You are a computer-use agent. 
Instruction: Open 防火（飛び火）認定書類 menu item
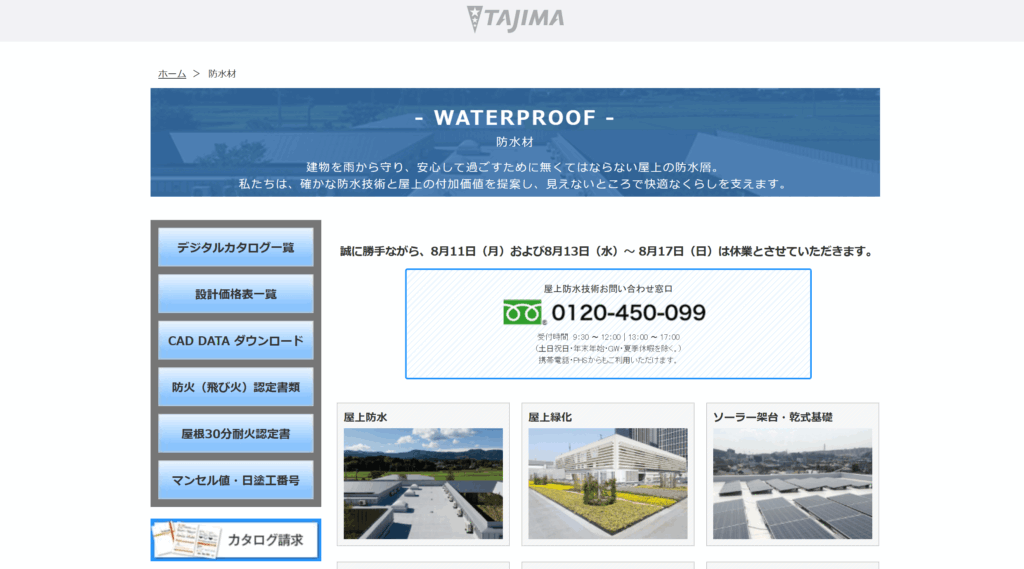tap(235, 387)
